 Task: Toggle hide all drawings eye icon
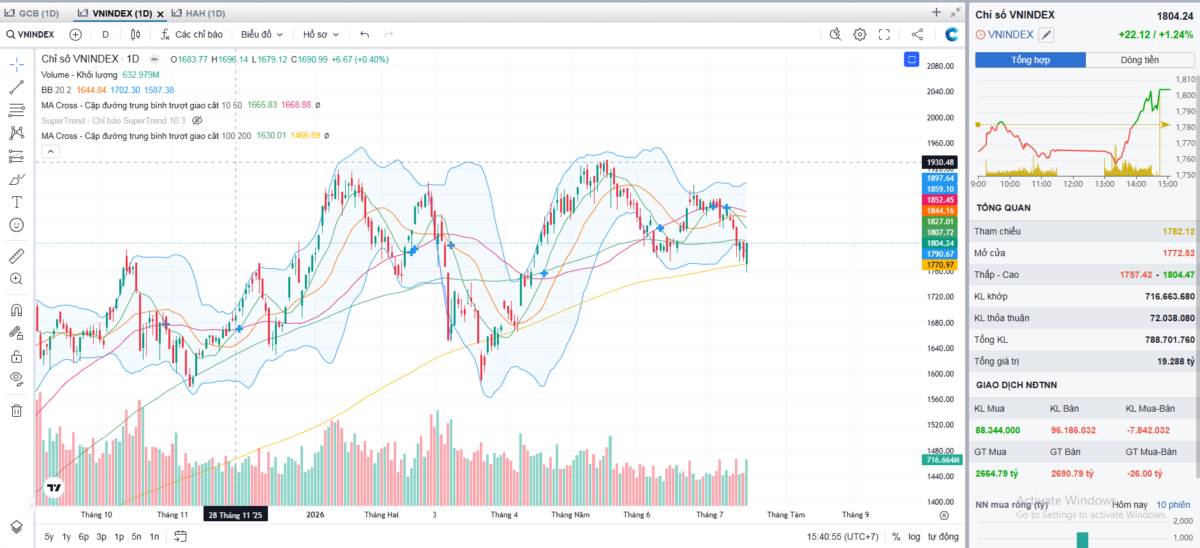16,379
